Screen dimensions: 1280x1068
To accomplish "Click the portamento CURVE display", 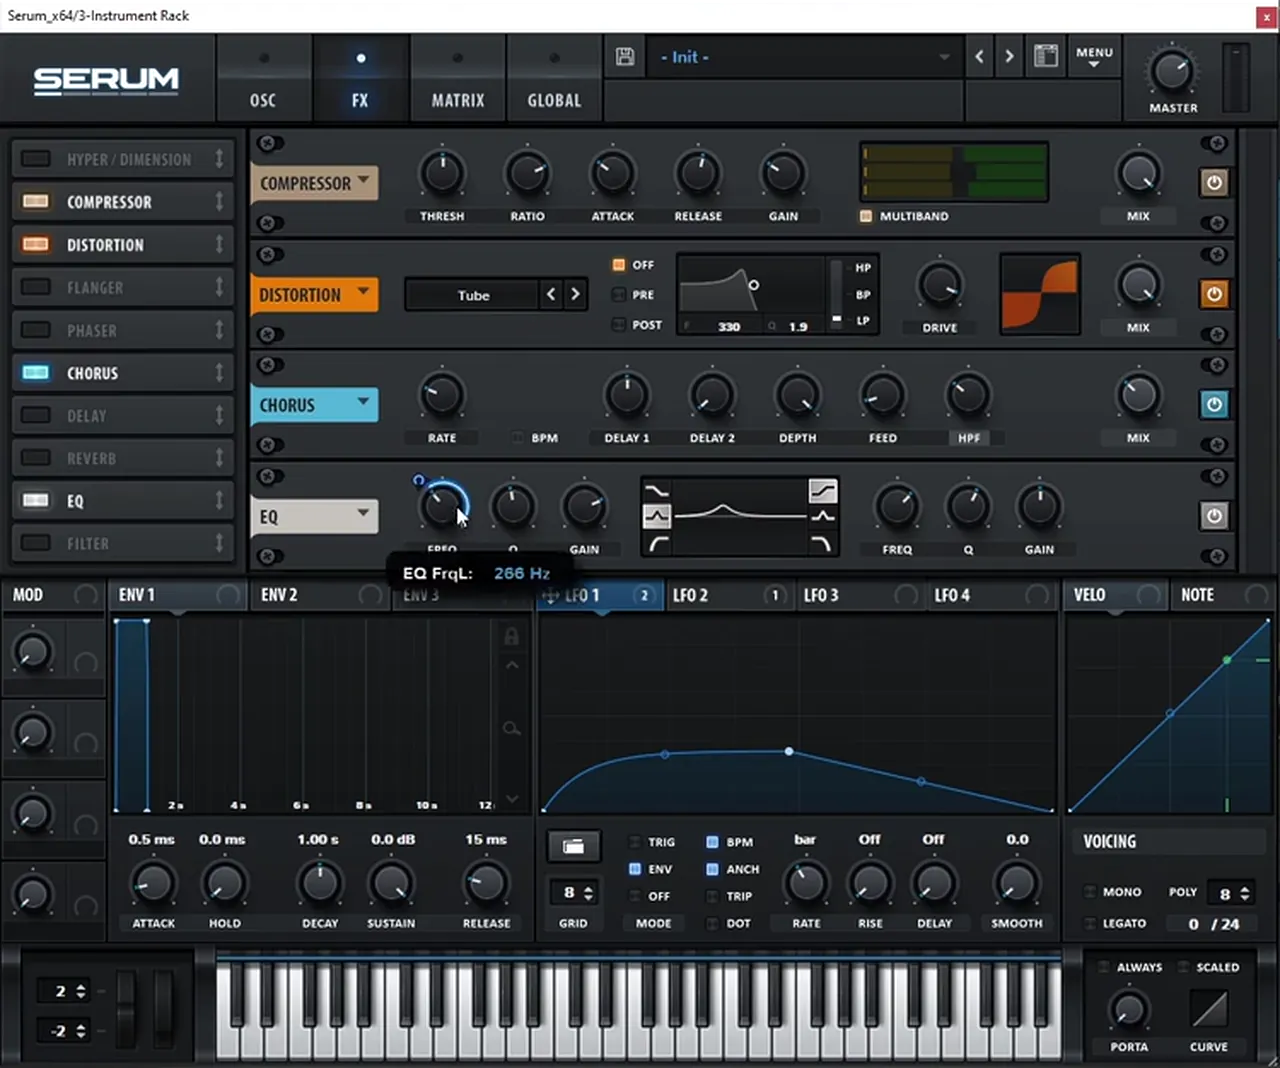I will [x=1209, y=1010].
